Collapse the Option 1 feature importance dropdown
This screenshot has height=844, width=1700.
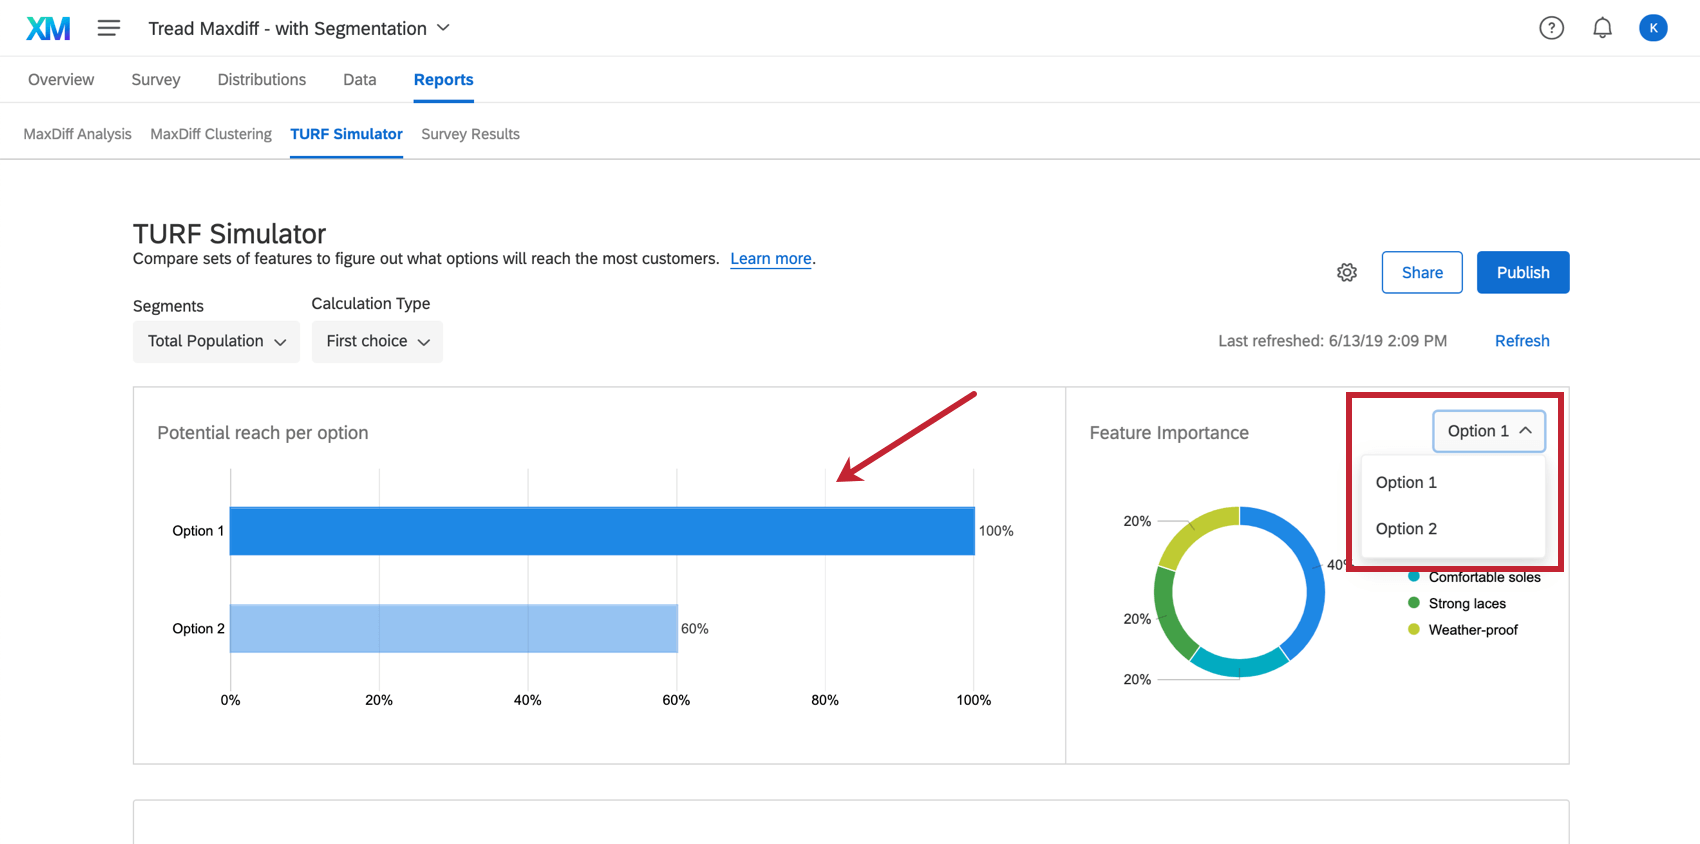1489,431
